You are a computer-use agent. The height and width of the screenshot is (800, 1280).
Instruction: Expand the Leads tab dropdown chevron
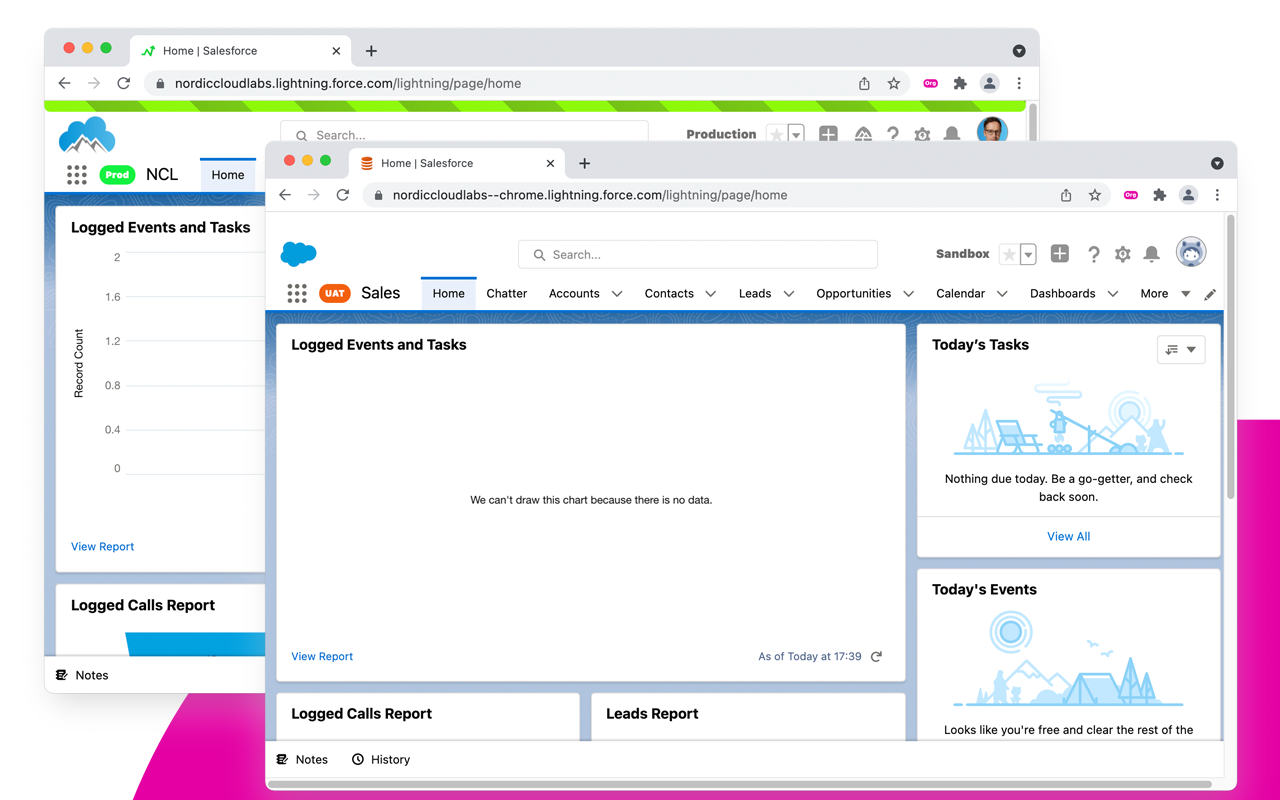pos(789,294)
